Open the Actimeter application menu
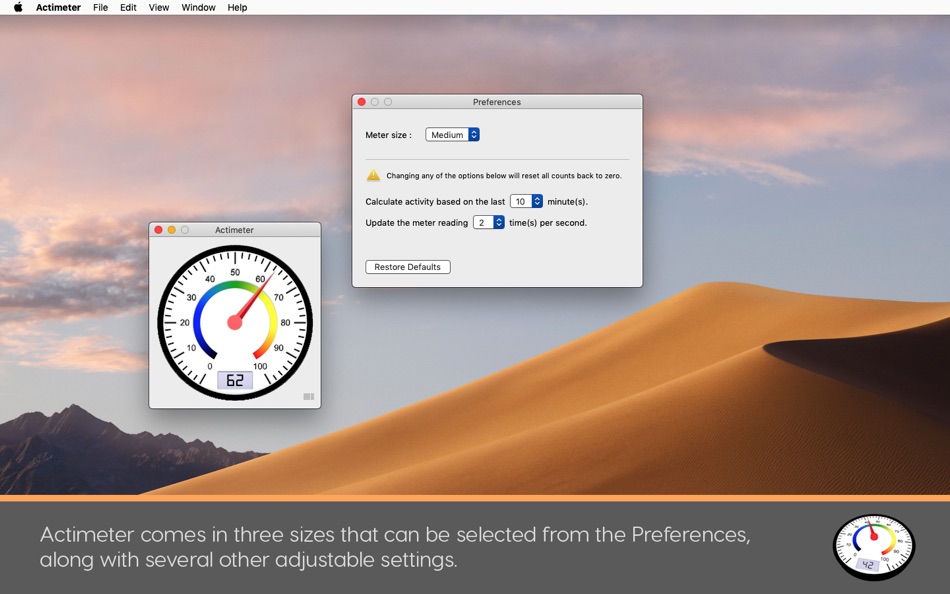This screenshot has width=950, height=594. click(x=58, y=7)
